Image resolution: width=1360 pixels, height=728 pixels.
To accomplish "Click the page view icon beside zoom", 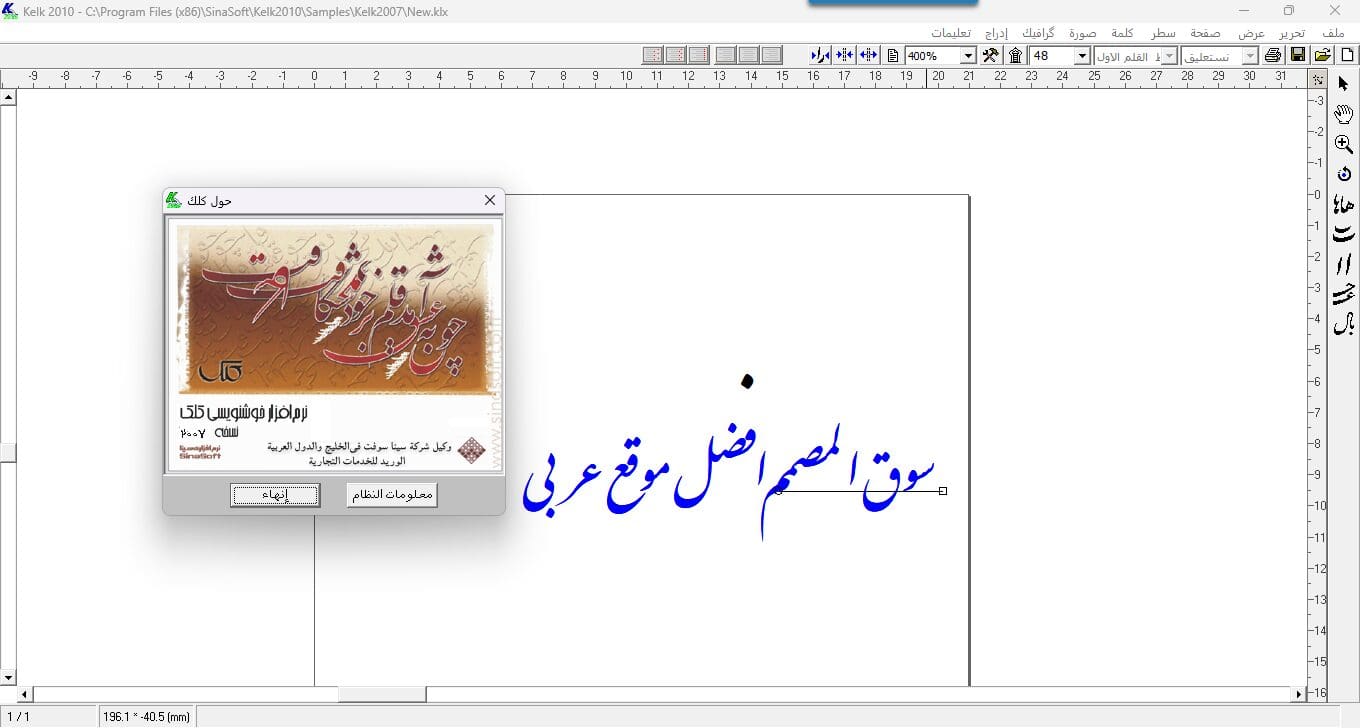I will (893, 55).
